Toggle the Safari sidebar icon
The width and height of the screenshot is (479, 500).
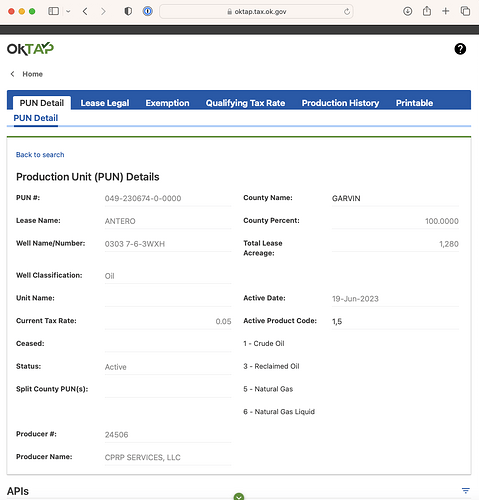coord(54,11)
